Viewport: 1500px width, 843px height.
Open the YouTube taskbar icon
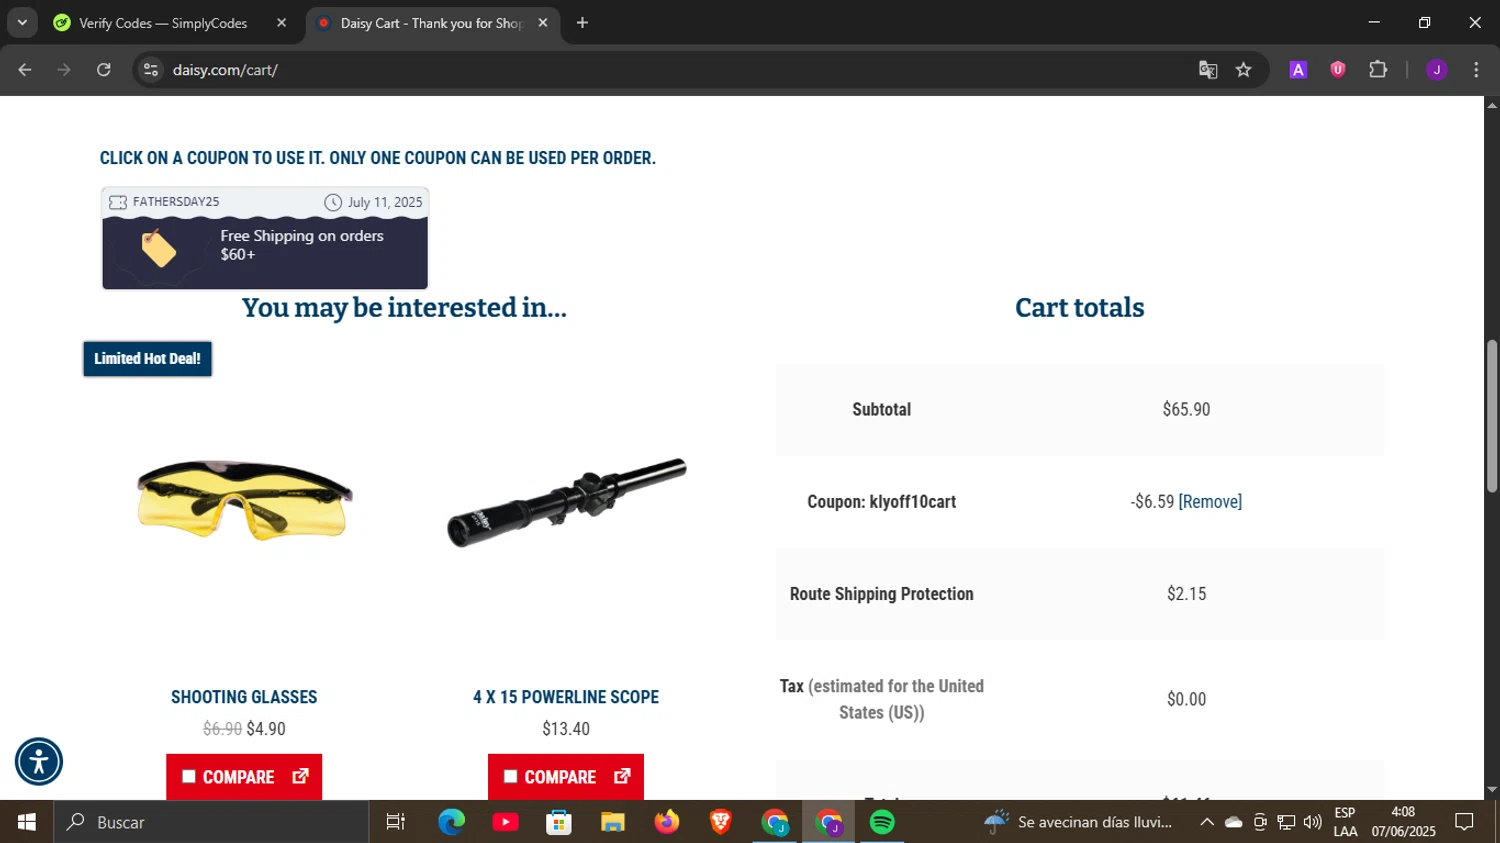(x=505, y=822)
